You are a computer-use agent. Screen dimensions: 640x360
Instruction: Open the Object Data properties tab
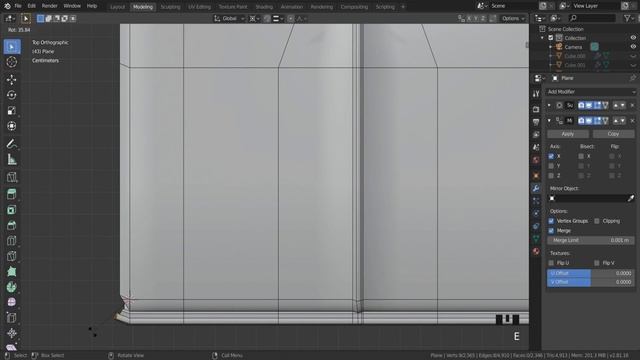click(x=536, y=239)
